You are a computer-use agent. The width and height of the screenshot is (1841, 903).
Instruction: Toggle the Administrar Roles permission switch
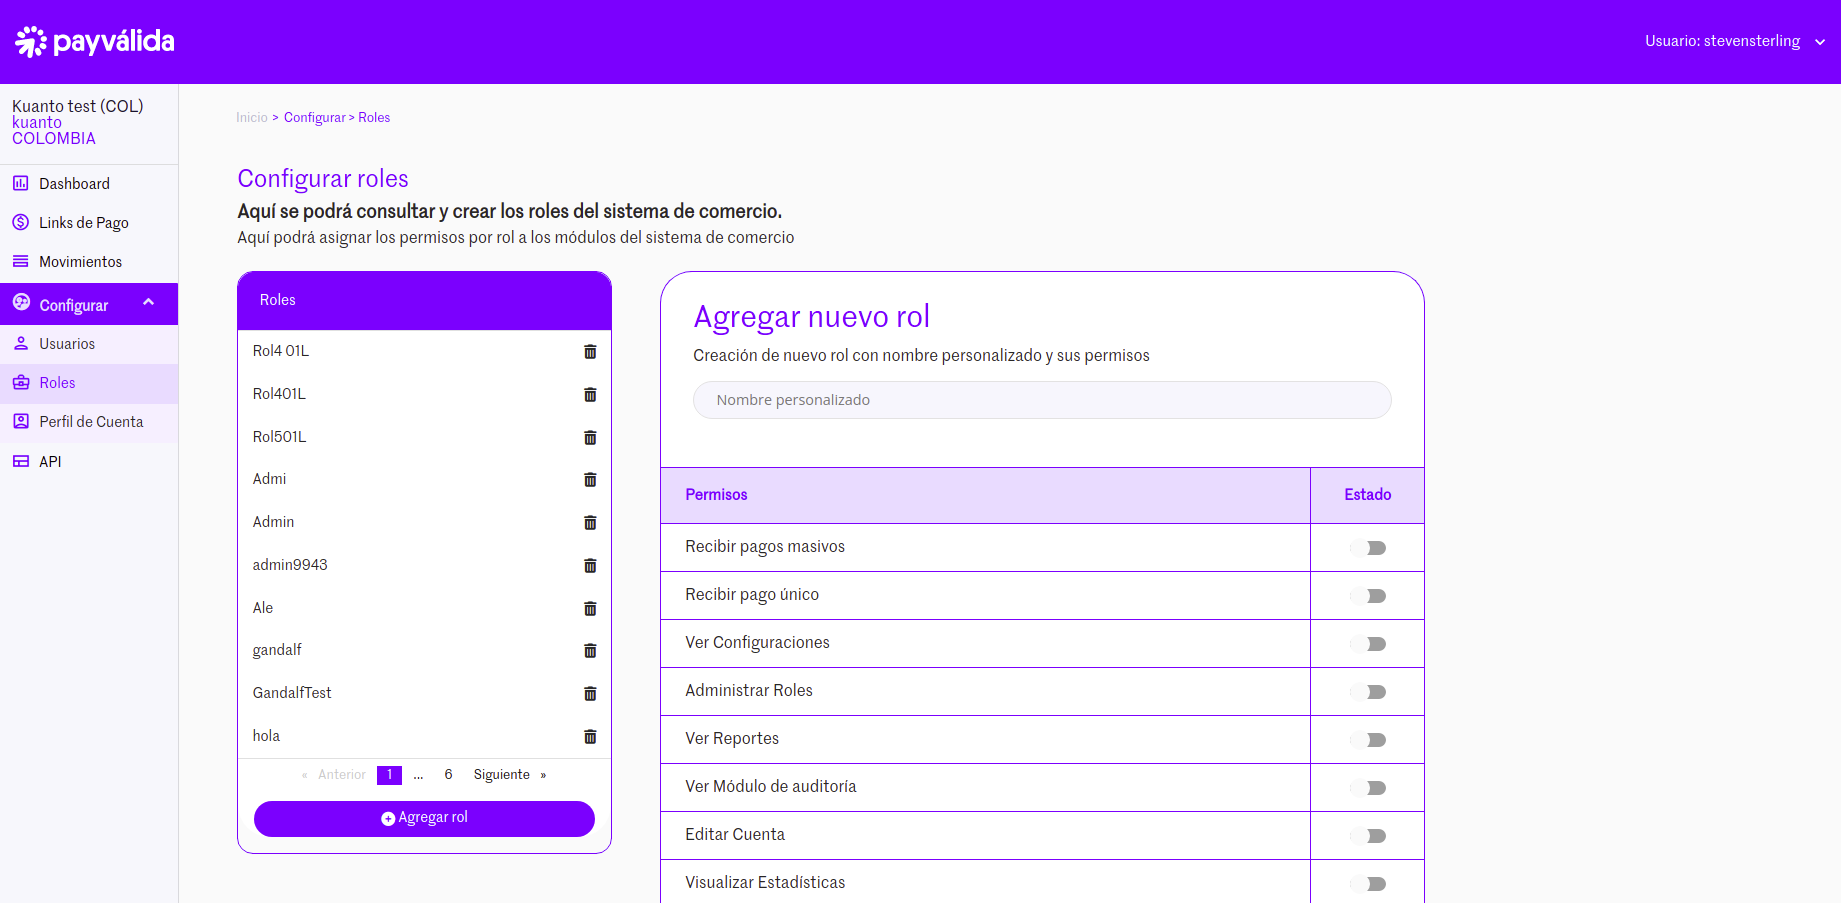[1368, 692]
